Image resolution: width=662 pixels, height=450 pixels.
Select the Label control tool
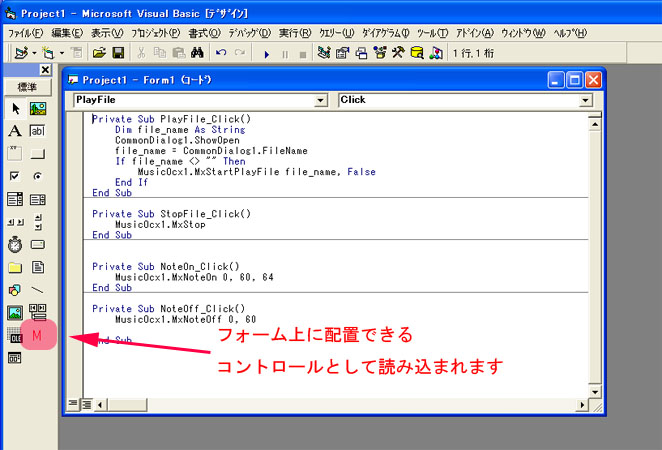click(15, 131)
